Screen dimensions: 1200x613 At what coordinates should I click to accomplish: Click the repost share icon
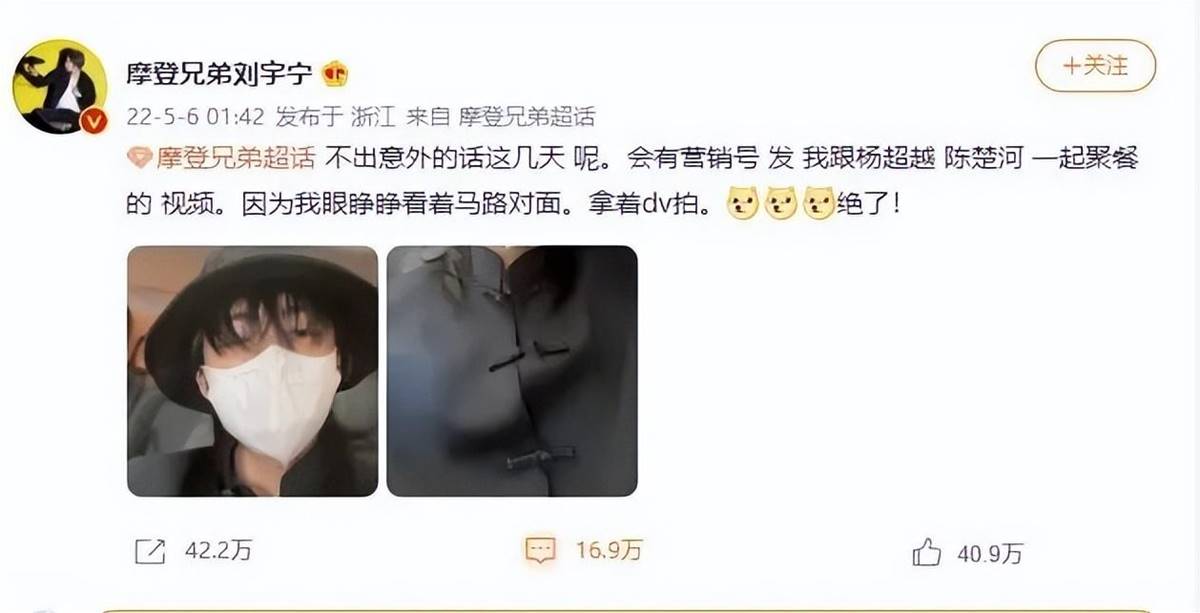click(x=149, y=550)
